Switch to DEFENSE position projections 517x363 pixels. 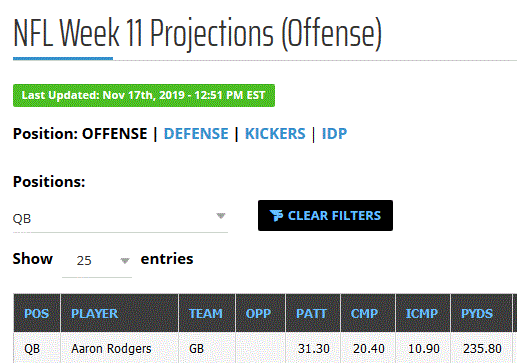click(x=196, y=134)
